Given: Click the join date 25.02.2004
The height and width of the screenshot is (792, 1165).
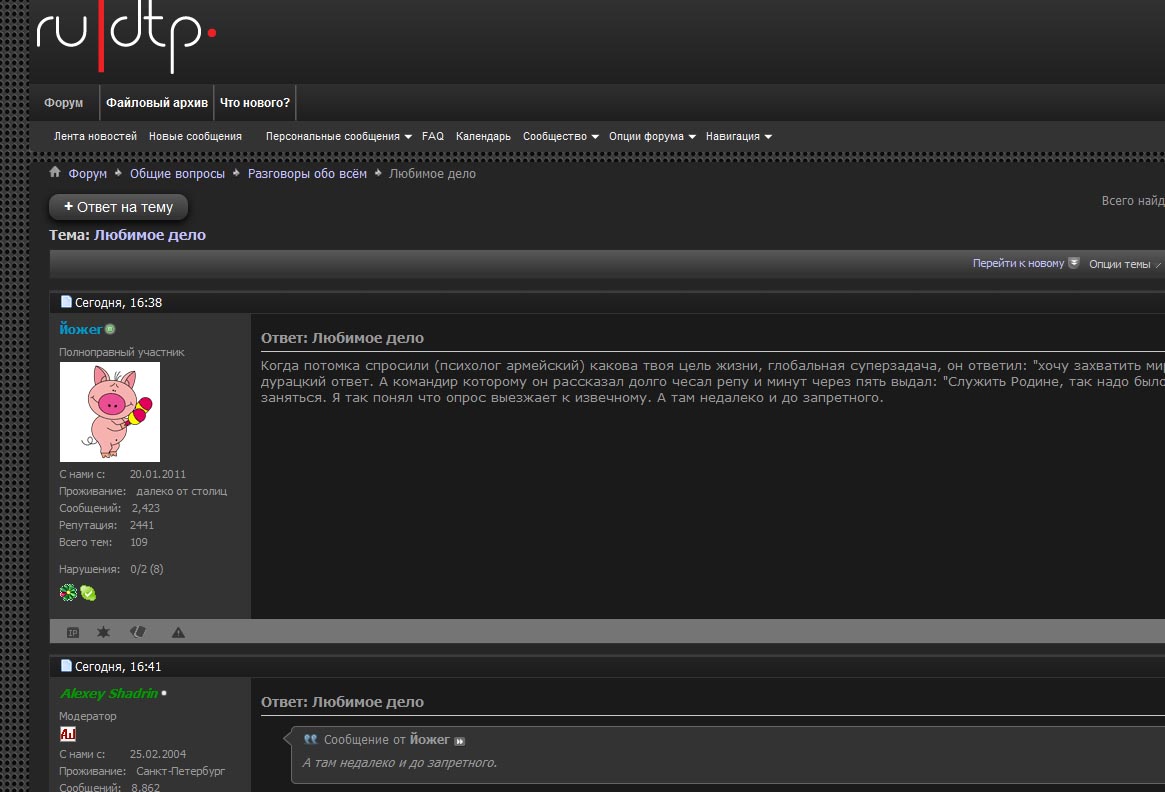Looking at the screenshot, I should pos(158,754).
